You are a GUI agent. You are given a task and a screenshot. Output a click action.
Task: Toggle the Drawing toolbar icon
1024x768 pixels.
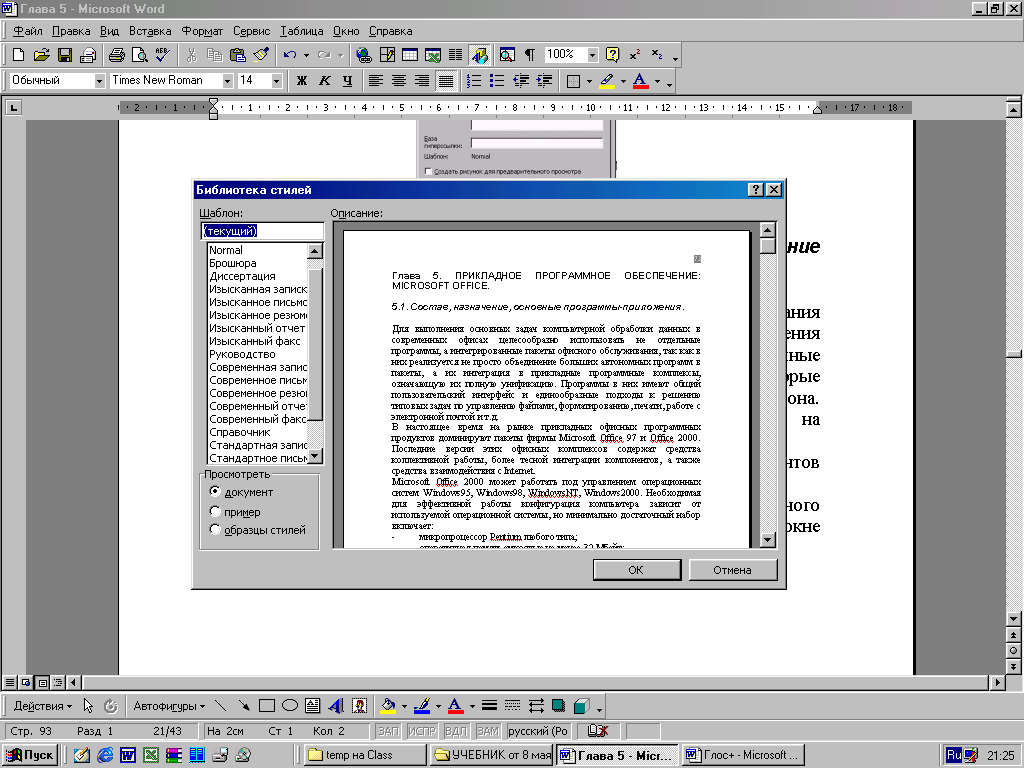pos(479,55)
